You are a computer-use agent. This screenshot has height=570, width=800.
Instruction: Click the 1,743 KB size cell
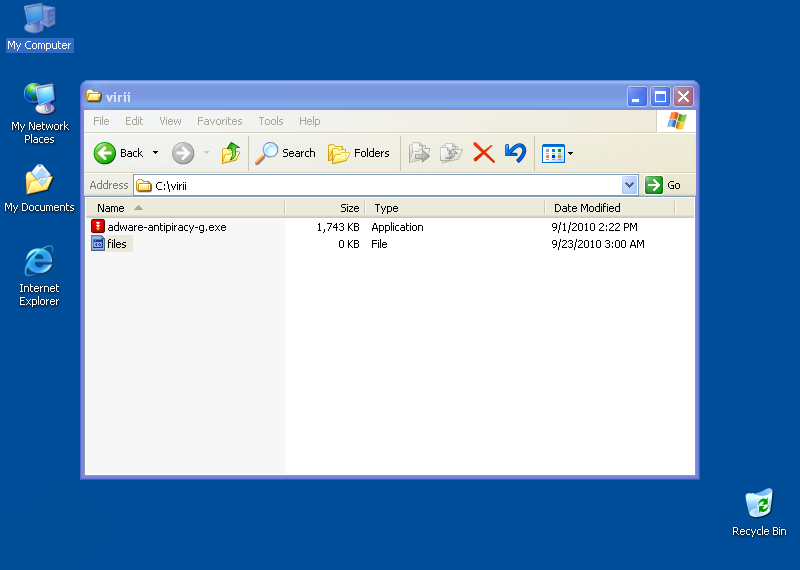coord(338,227)
